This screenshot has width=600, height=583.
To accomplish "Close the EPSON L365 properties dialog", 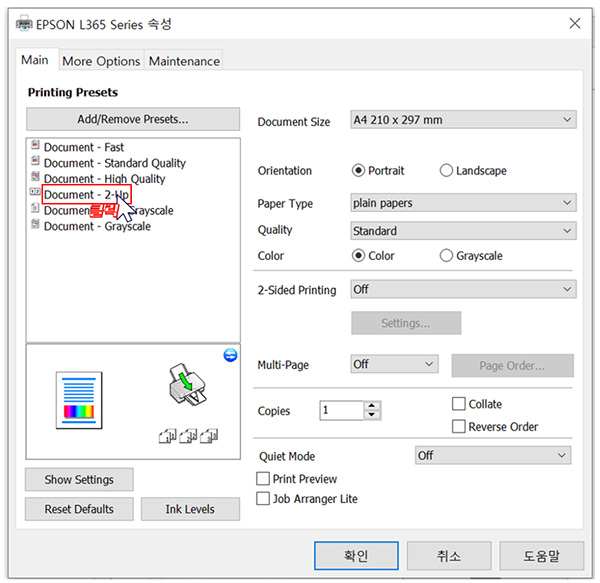I will [575, 23].
